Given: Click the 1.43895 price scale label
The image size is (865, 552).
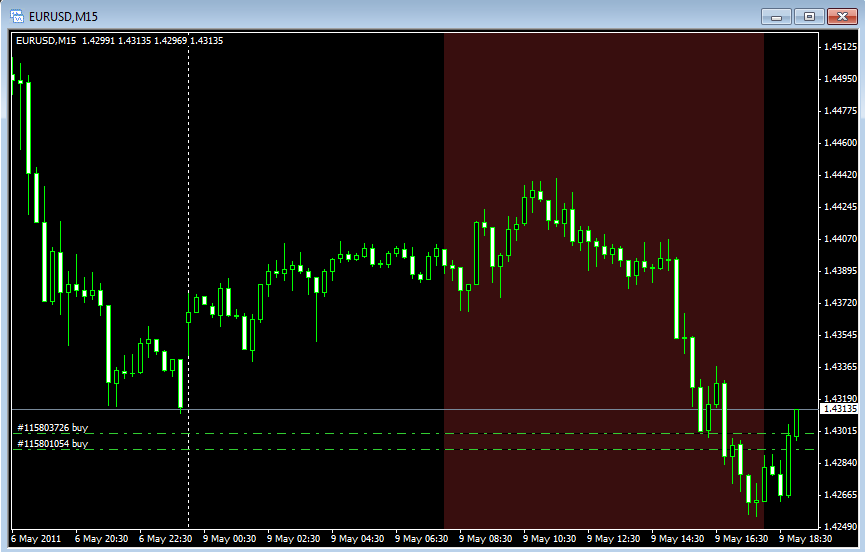Looking at the screenshot, I should point(841,271).
